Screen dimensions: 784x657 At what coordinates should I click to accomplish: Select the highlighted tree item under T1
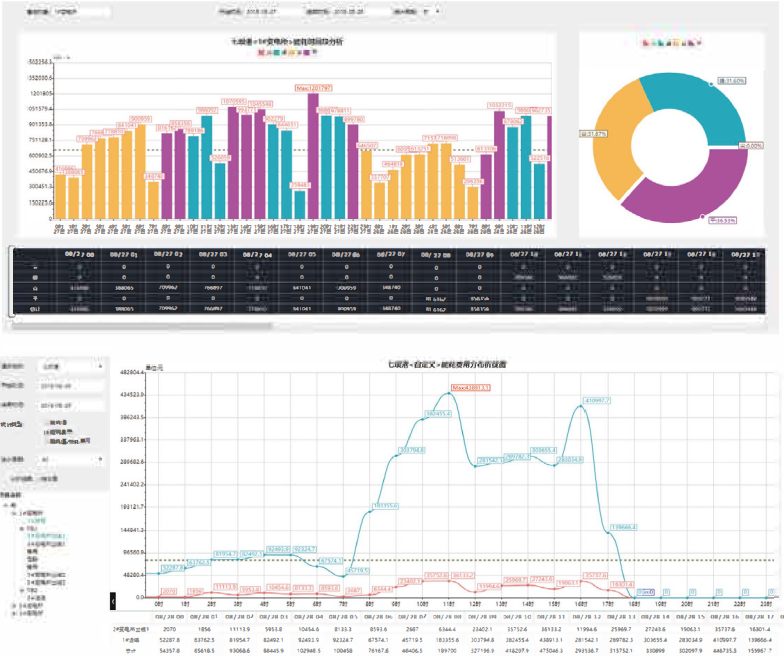click(46, 536)
